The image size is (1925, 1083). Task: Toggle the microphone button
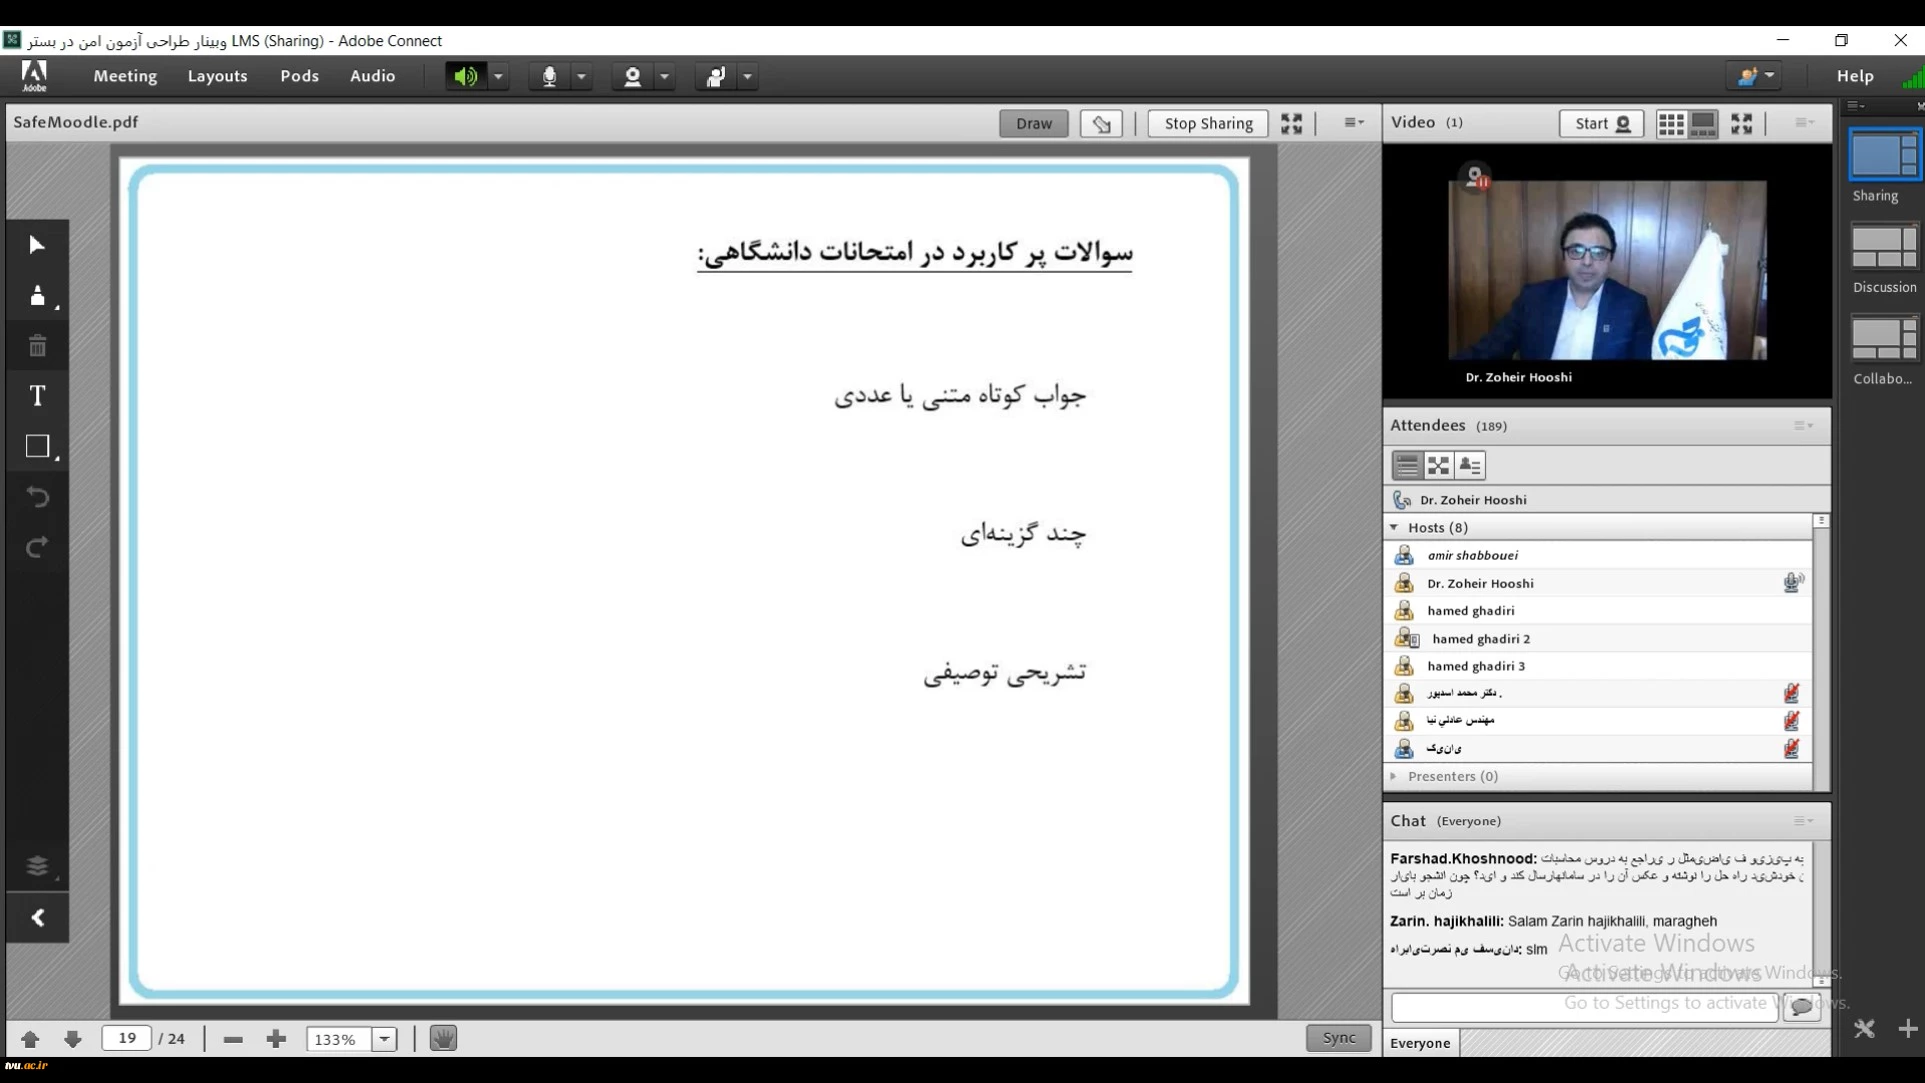tap(549, 76)
